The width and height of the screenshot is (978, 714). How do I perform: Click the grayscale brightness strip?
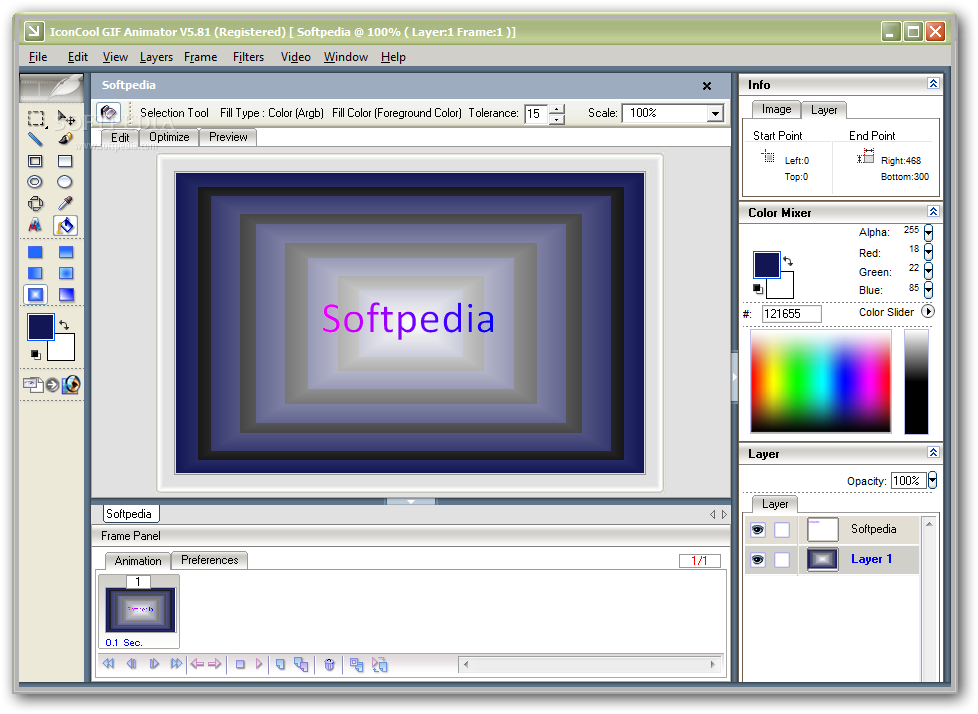[916, 381]
